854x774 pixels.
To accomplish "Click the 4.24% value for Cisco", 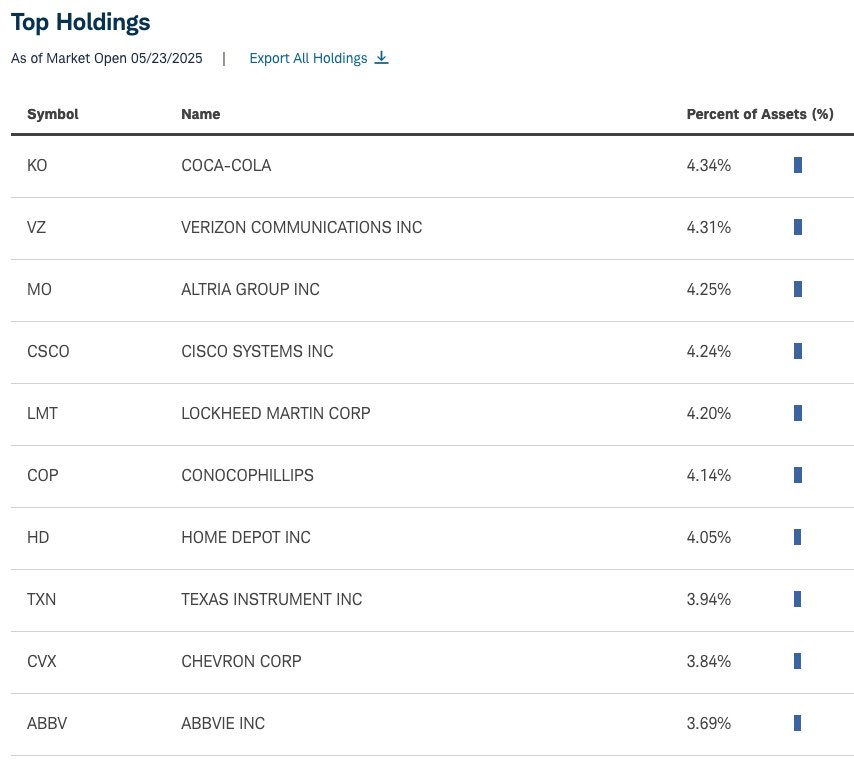I will [x=709, y=351].
